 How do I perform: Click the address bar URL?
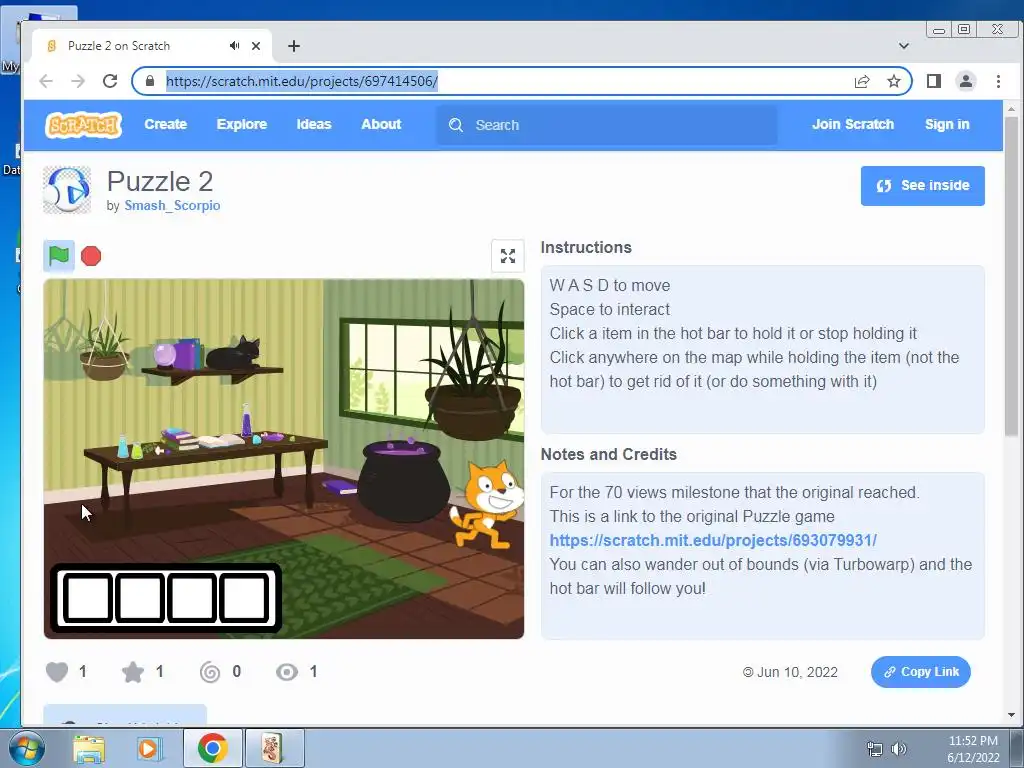pyautogui.click(x=302, y=81)
